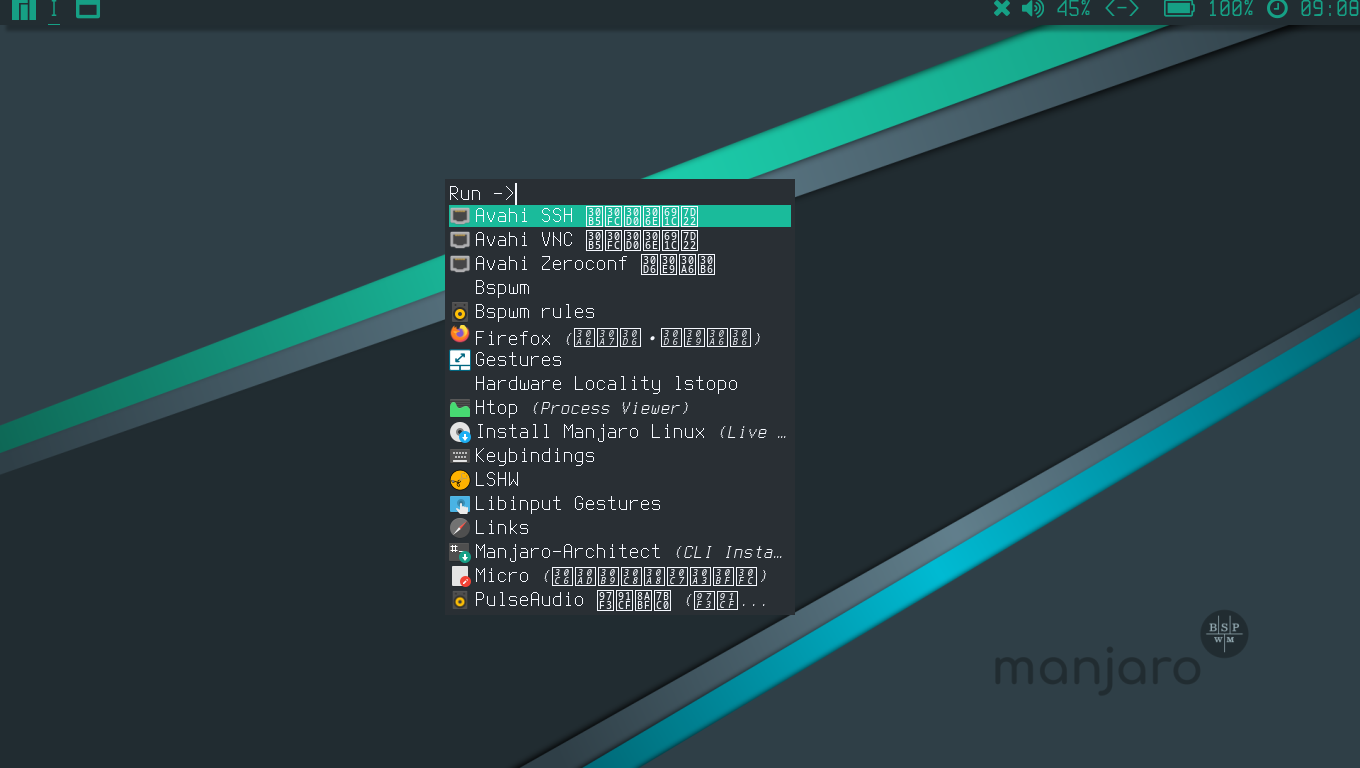Click the Gestures app icon
The image size is (1360, 768).
pyautogui.click(x=460, y=360)
